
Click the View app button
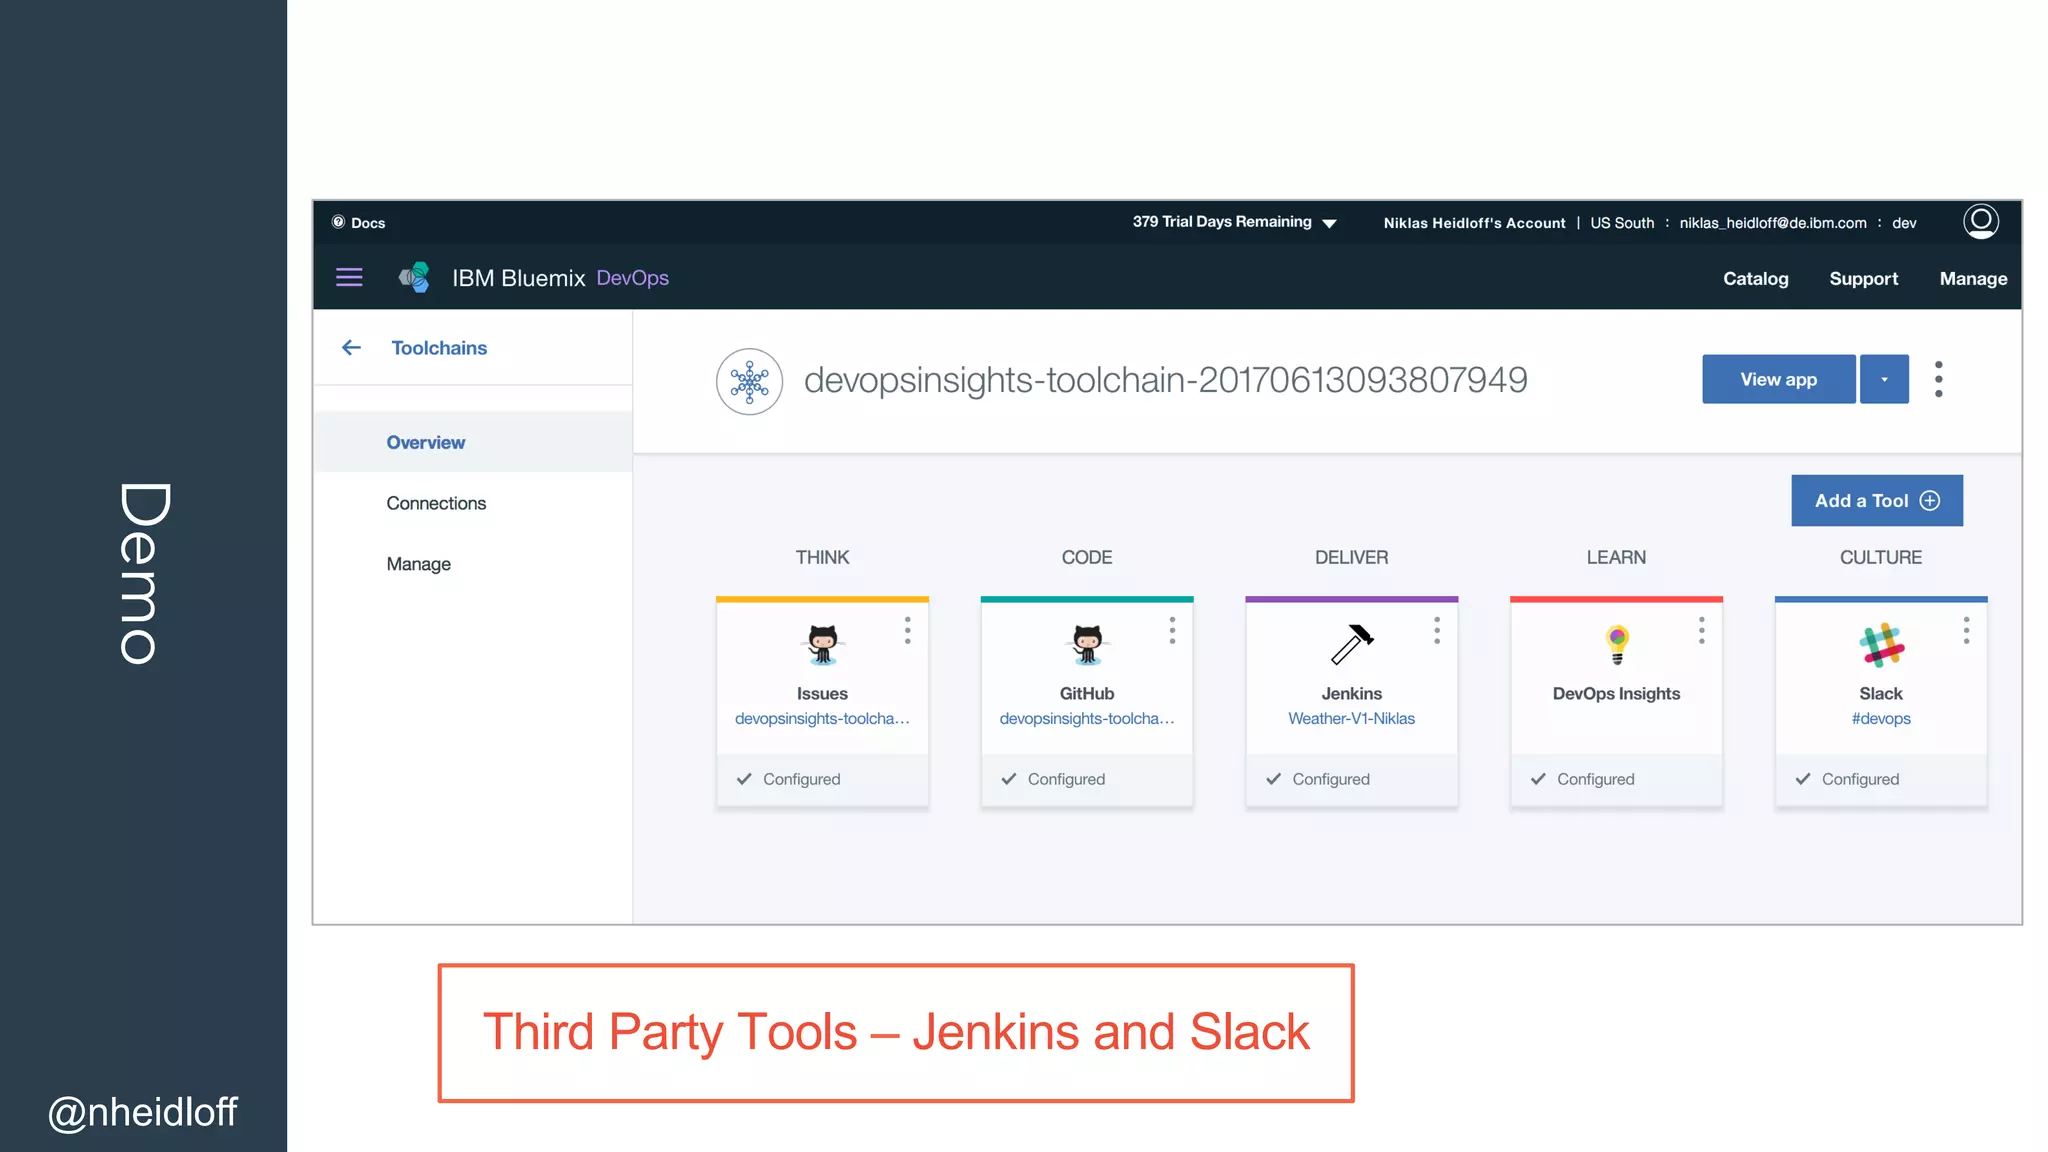(x=1779, y=379)
